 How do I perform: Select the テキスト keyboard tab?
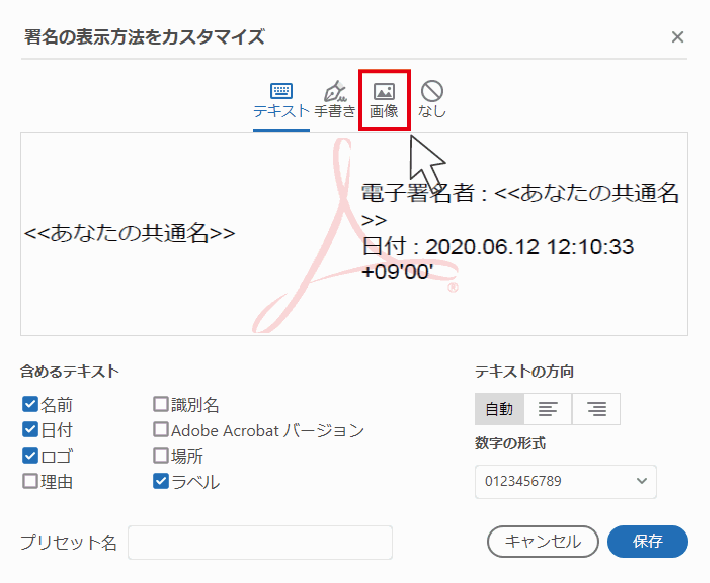pos(281,100)
